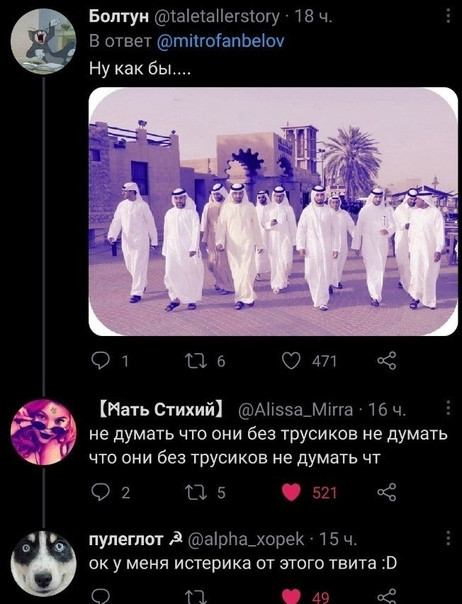View Мать Стихий pink avatar

pos(43,432)
